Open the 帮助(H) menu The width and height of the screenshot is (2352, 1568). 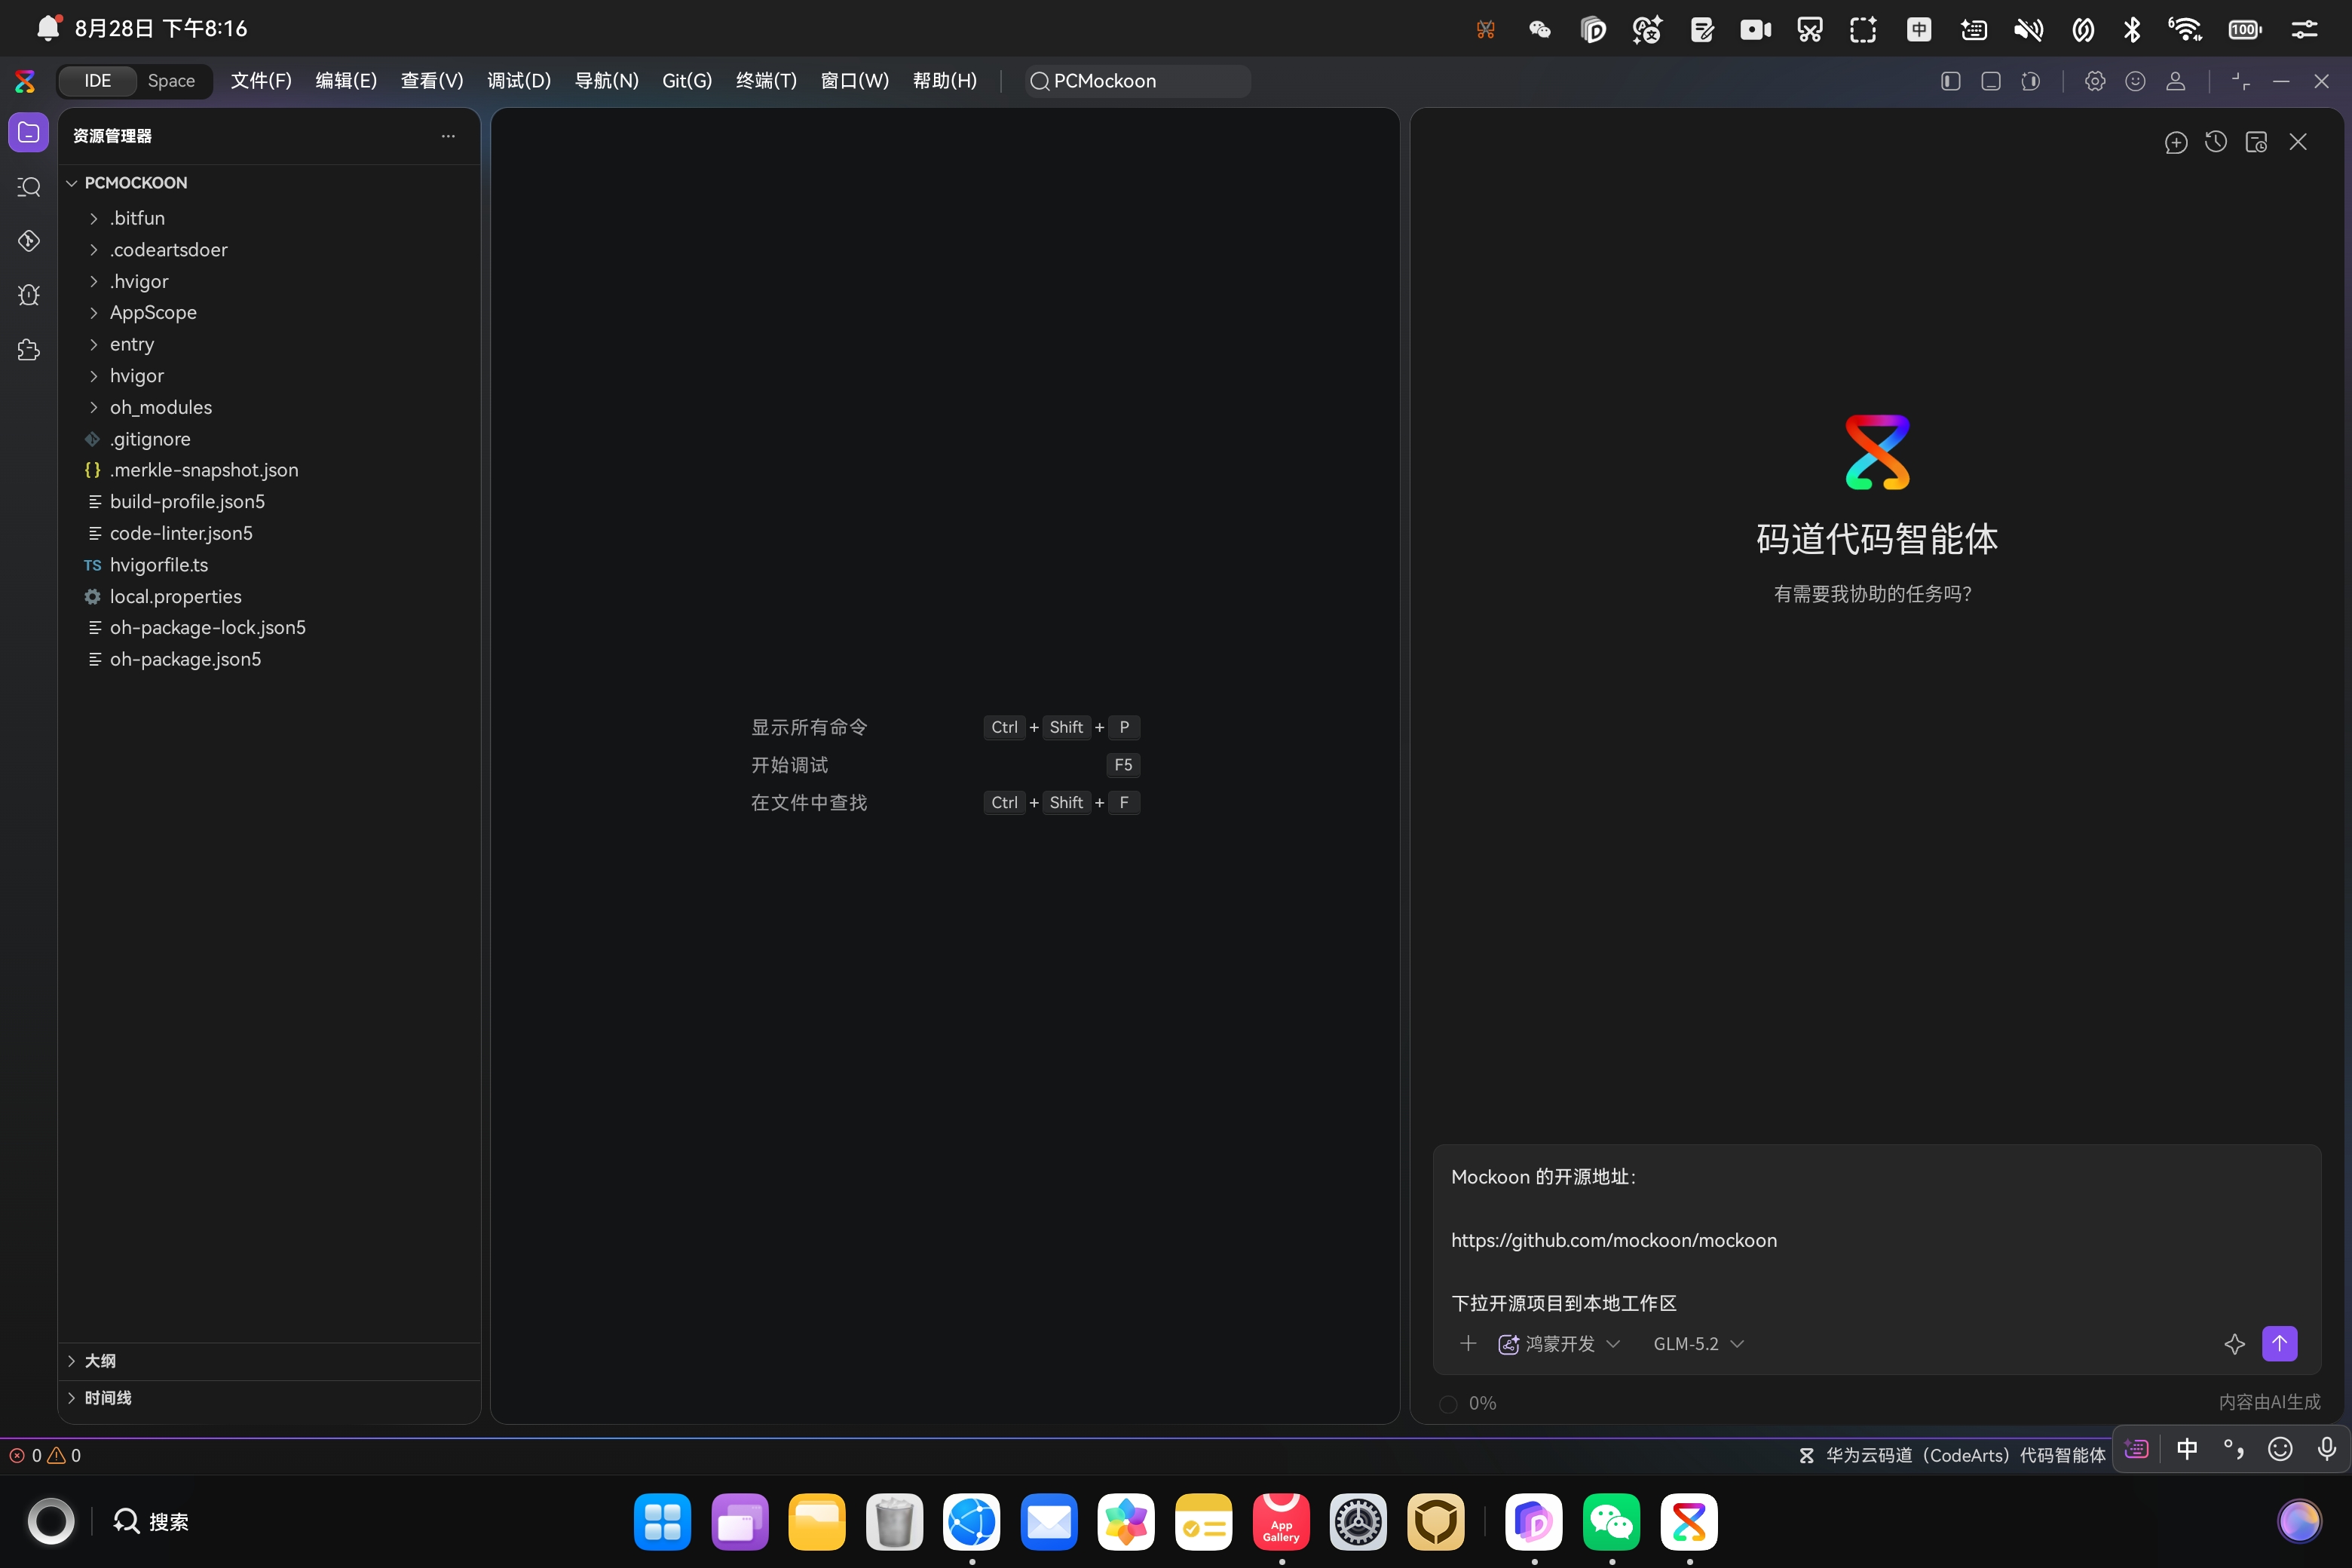click(x=944, y=81)
